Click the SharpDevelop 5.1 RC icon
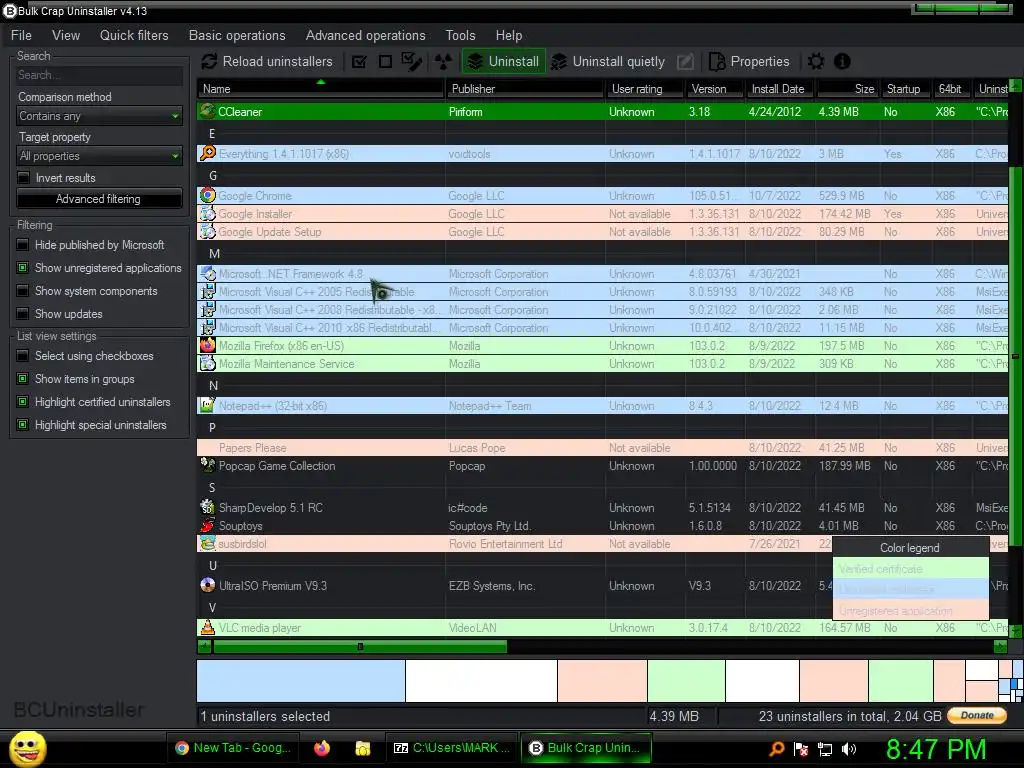Viewport: 1024px width, 768px height. pos(208,507)
